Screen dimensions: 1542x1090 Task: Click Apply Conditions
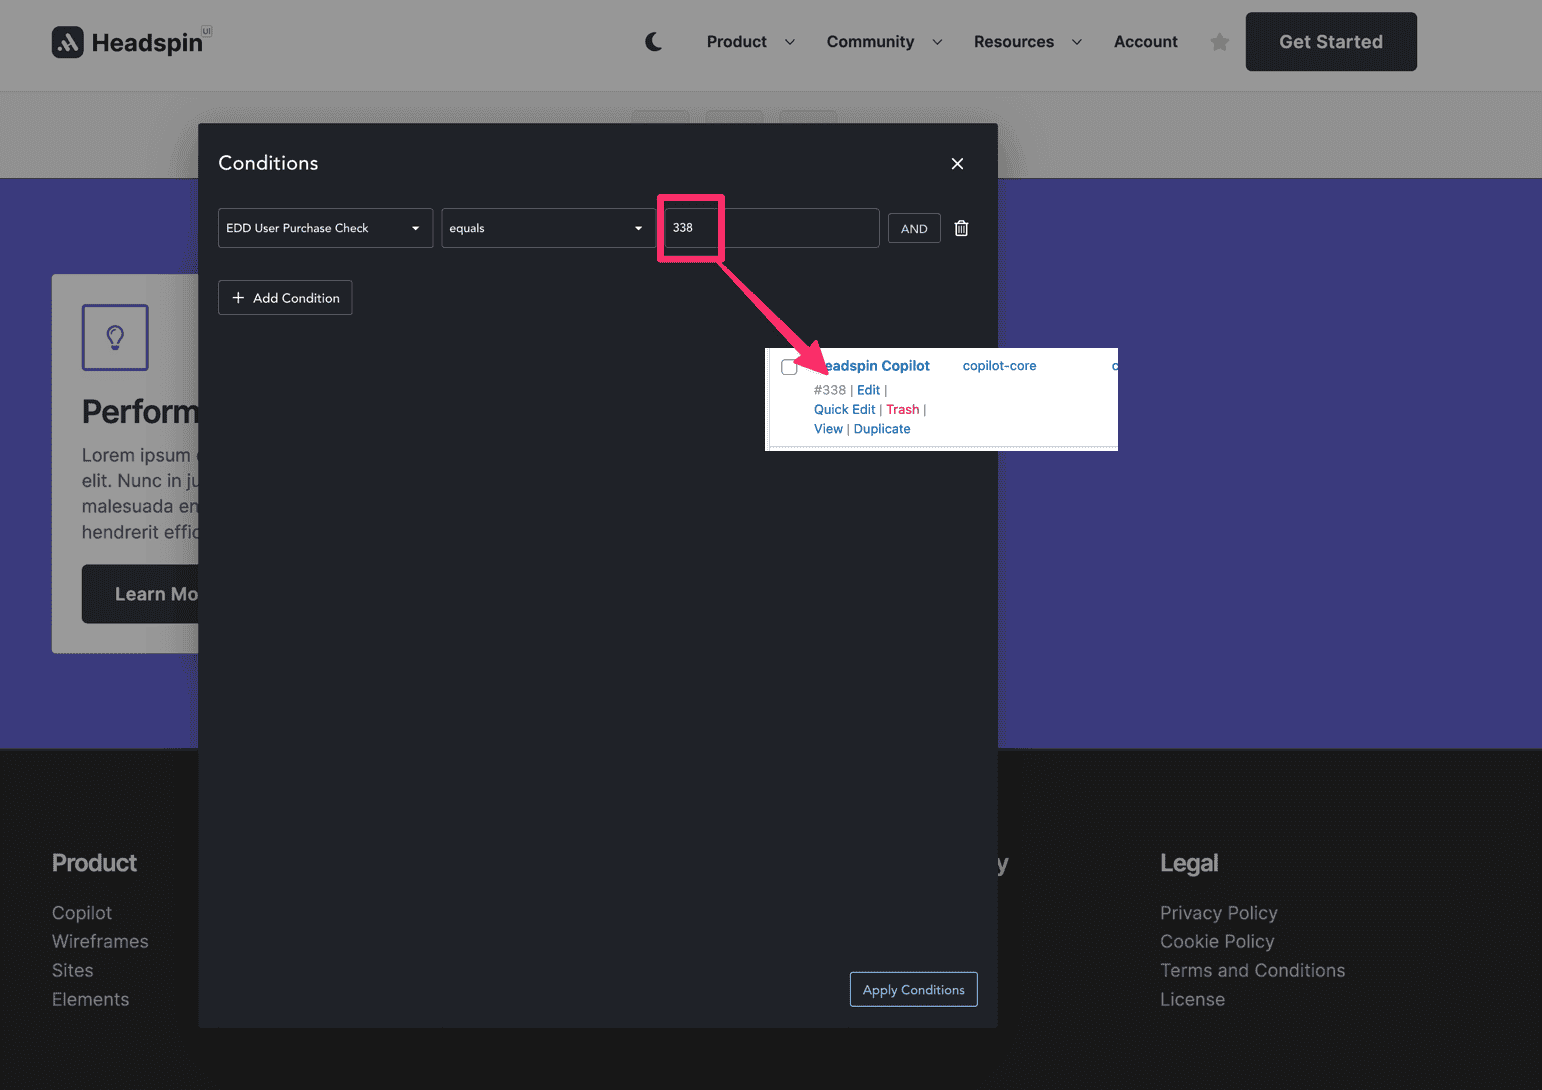coord(913,989)
